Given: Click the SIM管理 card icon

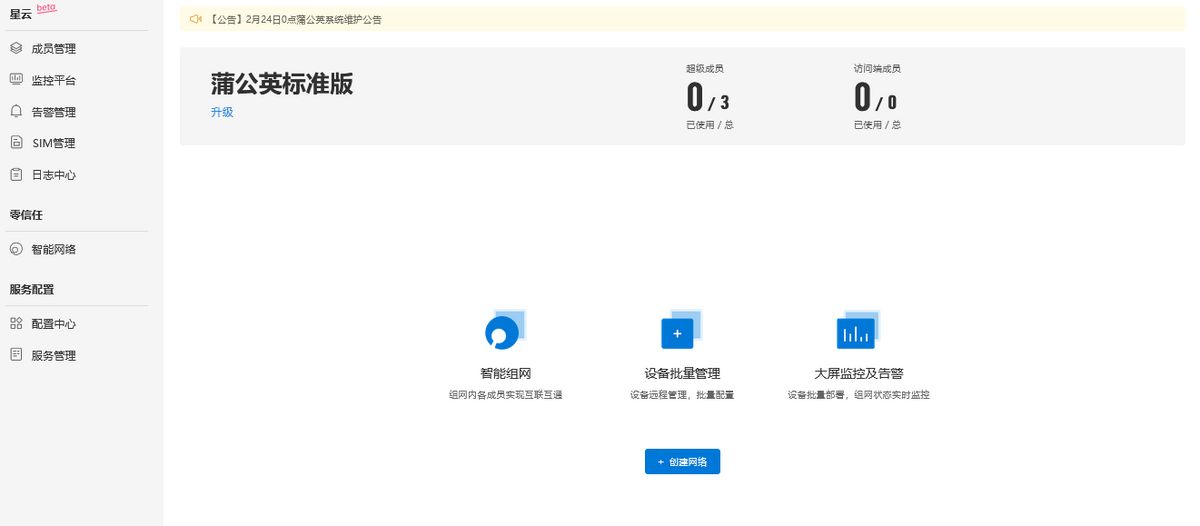Looking at the screenshot, I should tap(16, 143).
